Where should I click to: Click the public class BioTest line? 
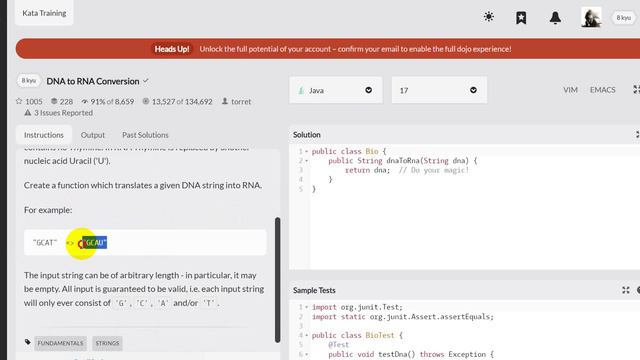point(357,336)
